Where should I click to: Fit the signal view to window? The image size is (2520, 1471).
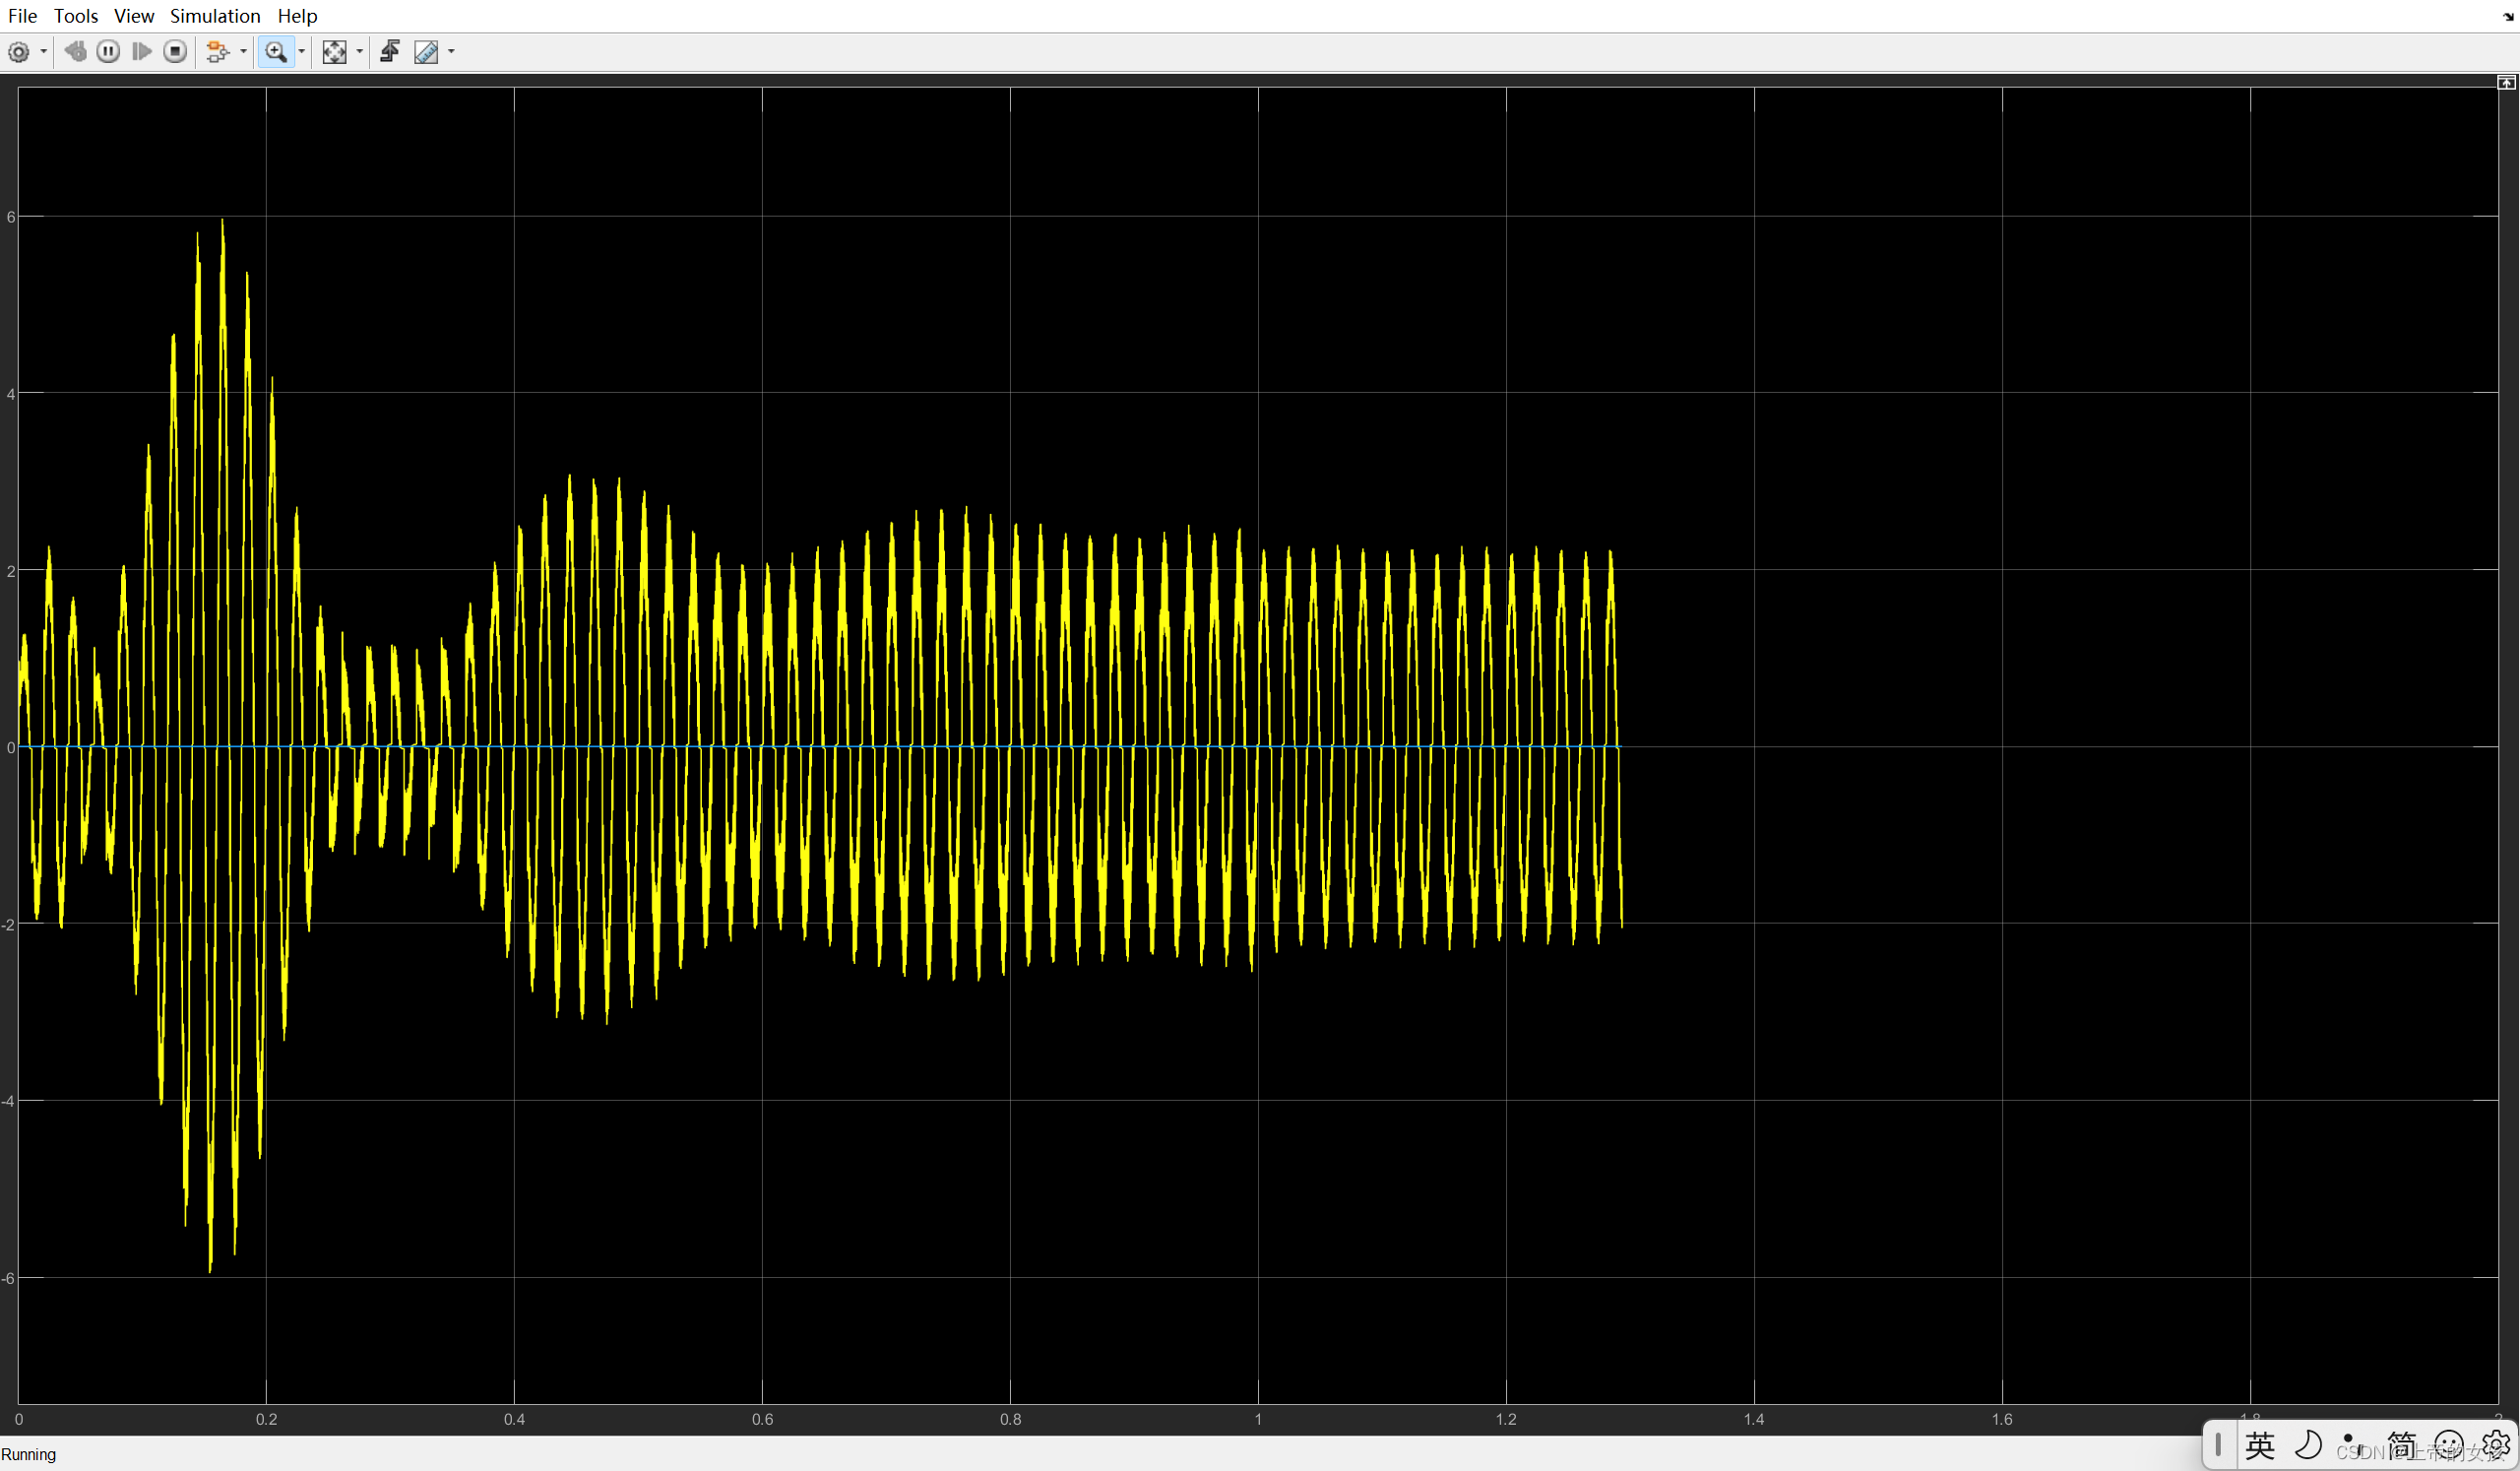click(x=337, y=51)
